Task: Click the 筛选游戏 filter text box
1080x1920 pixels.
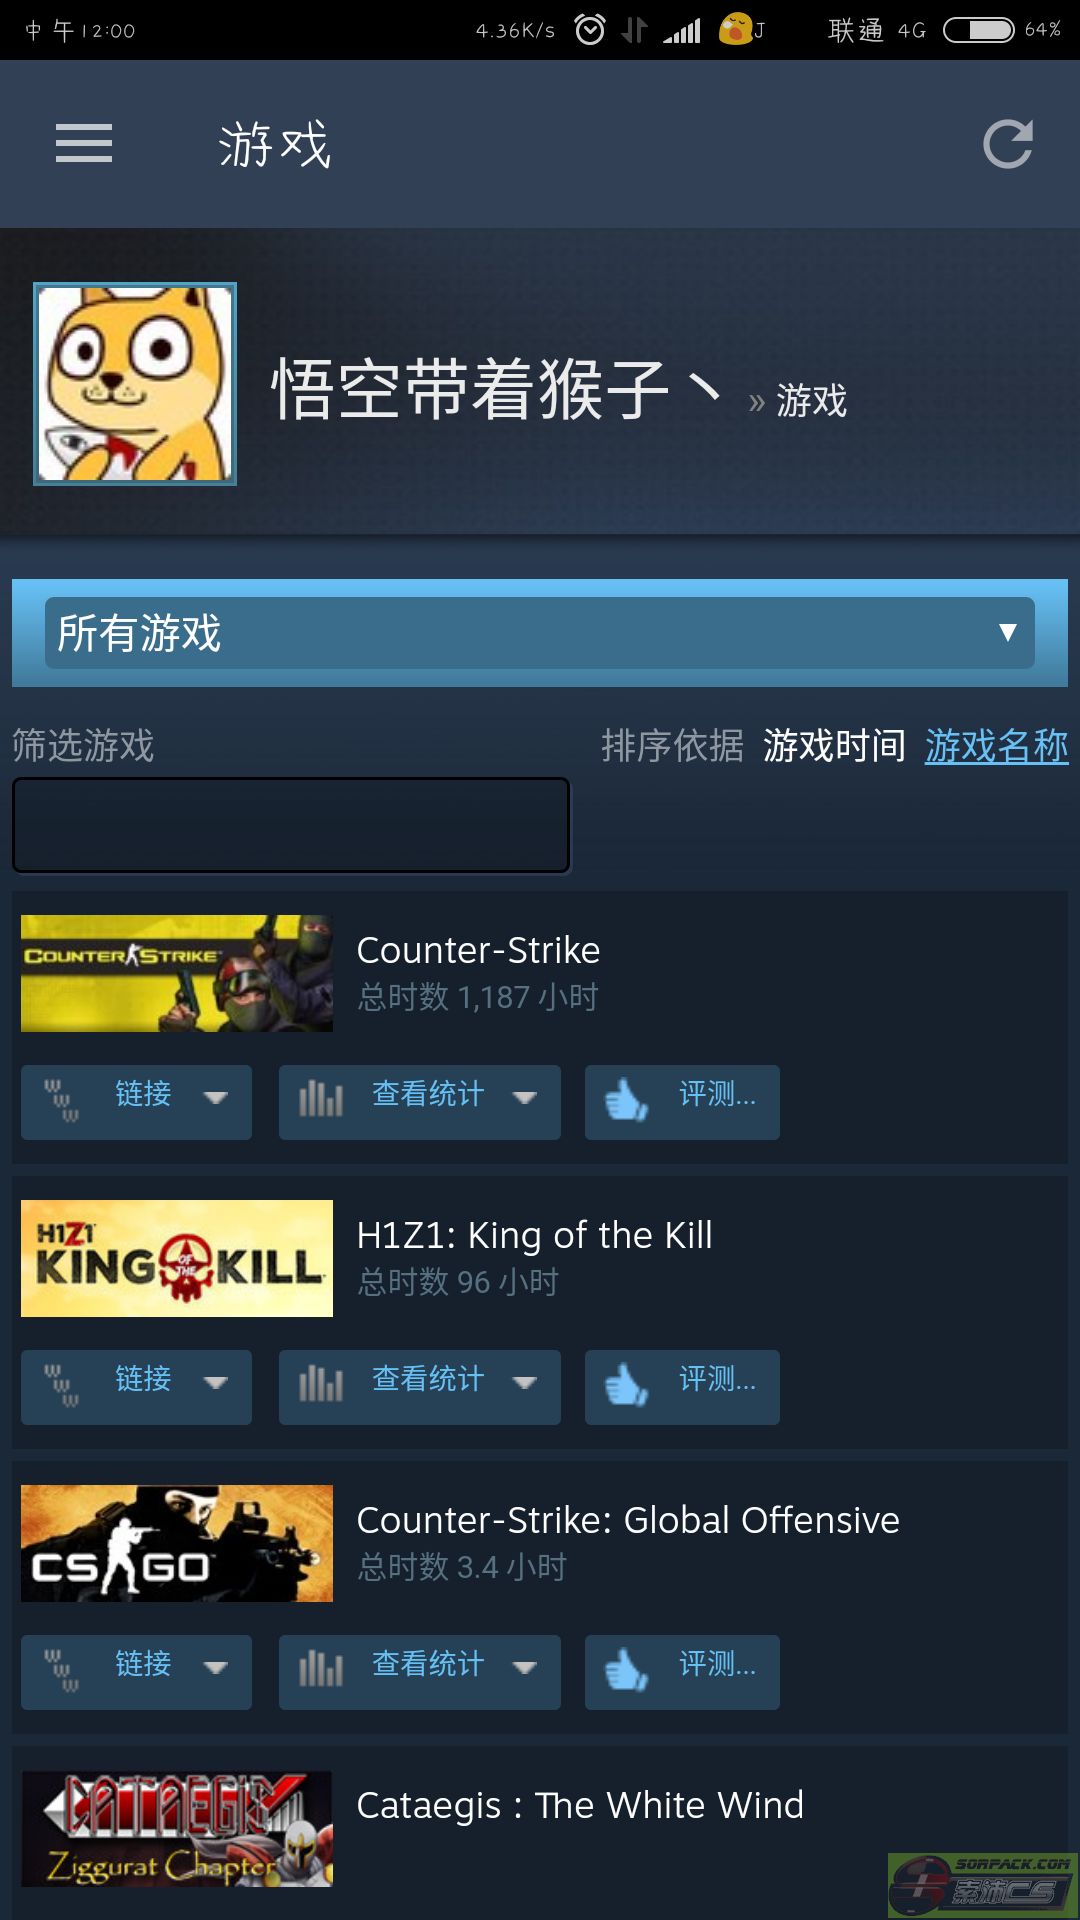Action: click(x=291, y=825)
